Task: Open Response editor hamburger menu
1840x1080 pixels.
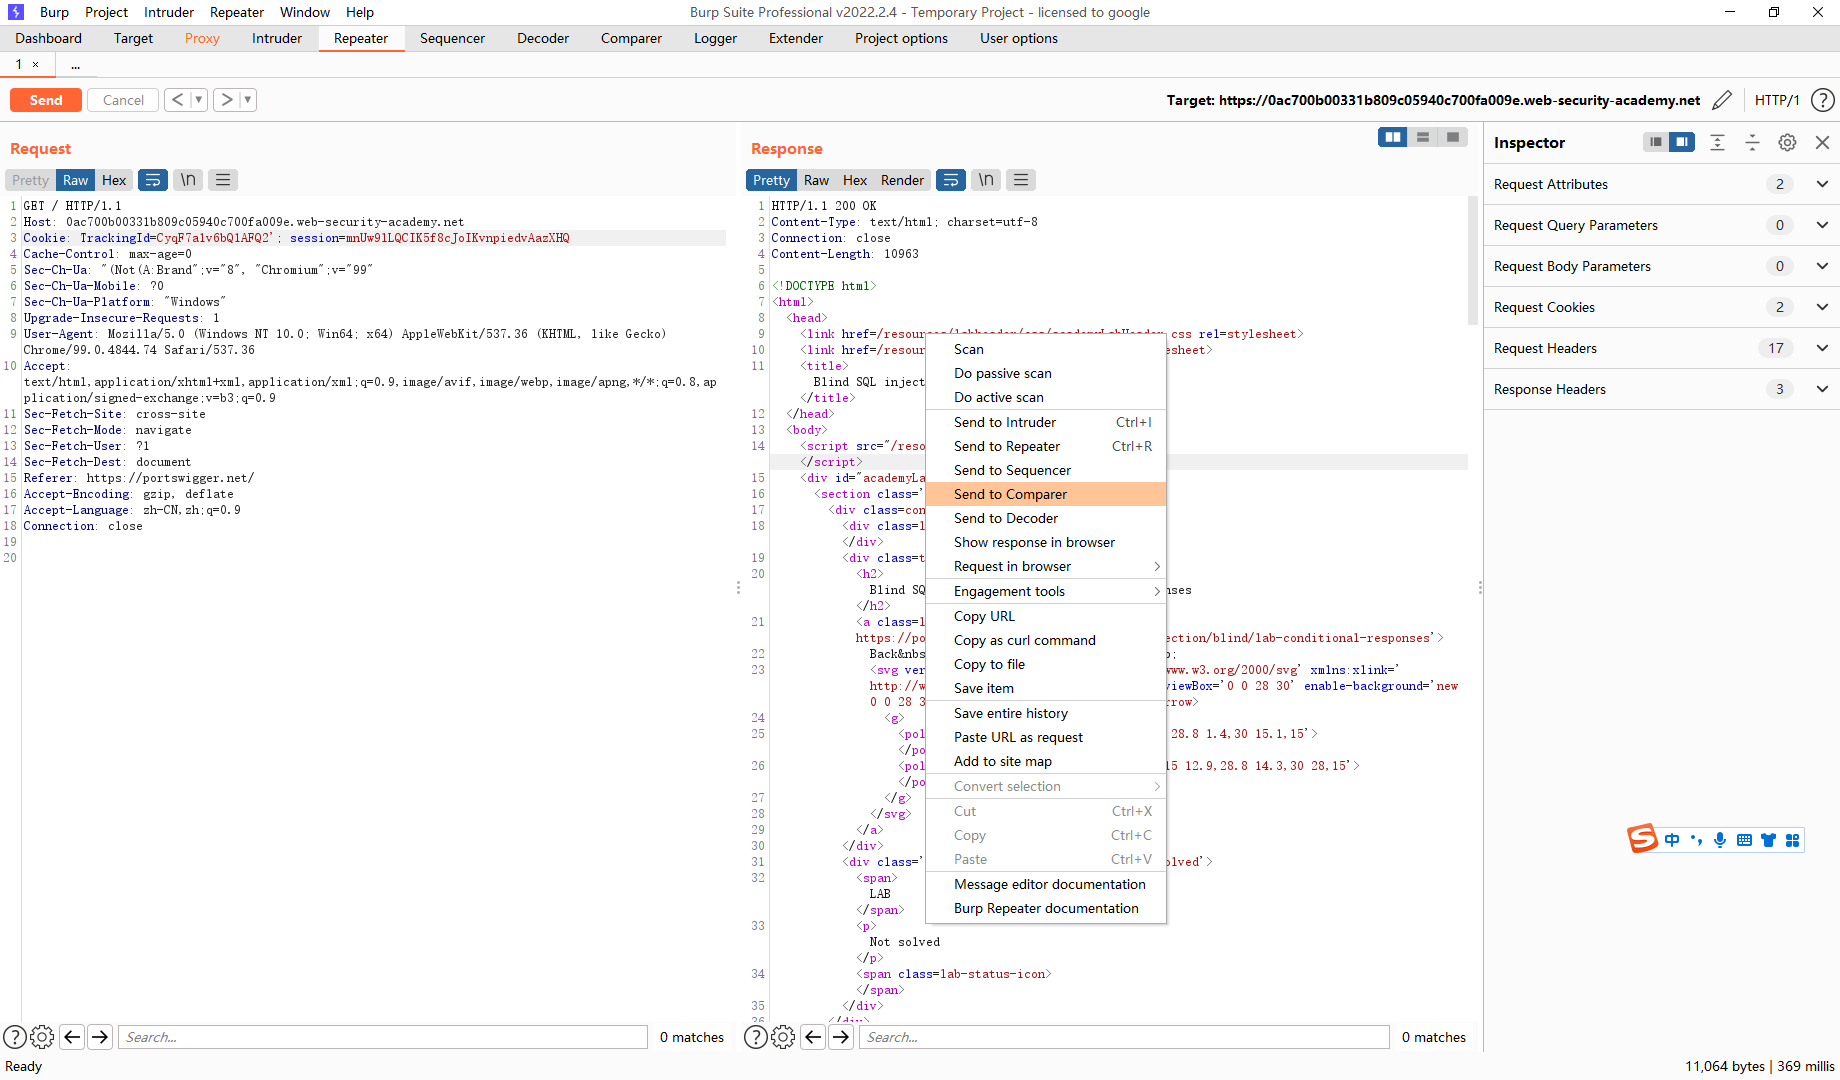Action: 1021,180
